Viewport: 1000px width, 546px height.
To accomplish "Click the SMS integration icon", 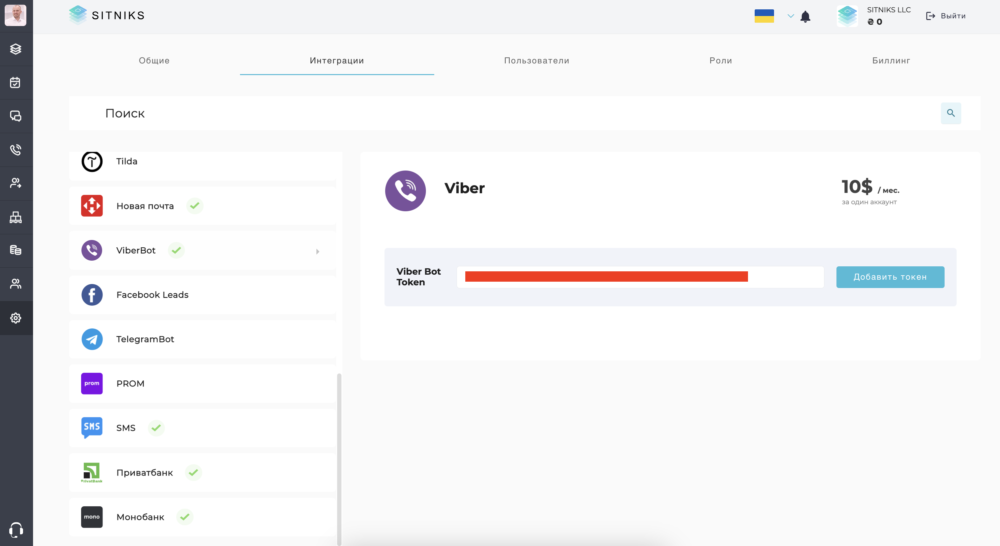I will coord(92,427).
